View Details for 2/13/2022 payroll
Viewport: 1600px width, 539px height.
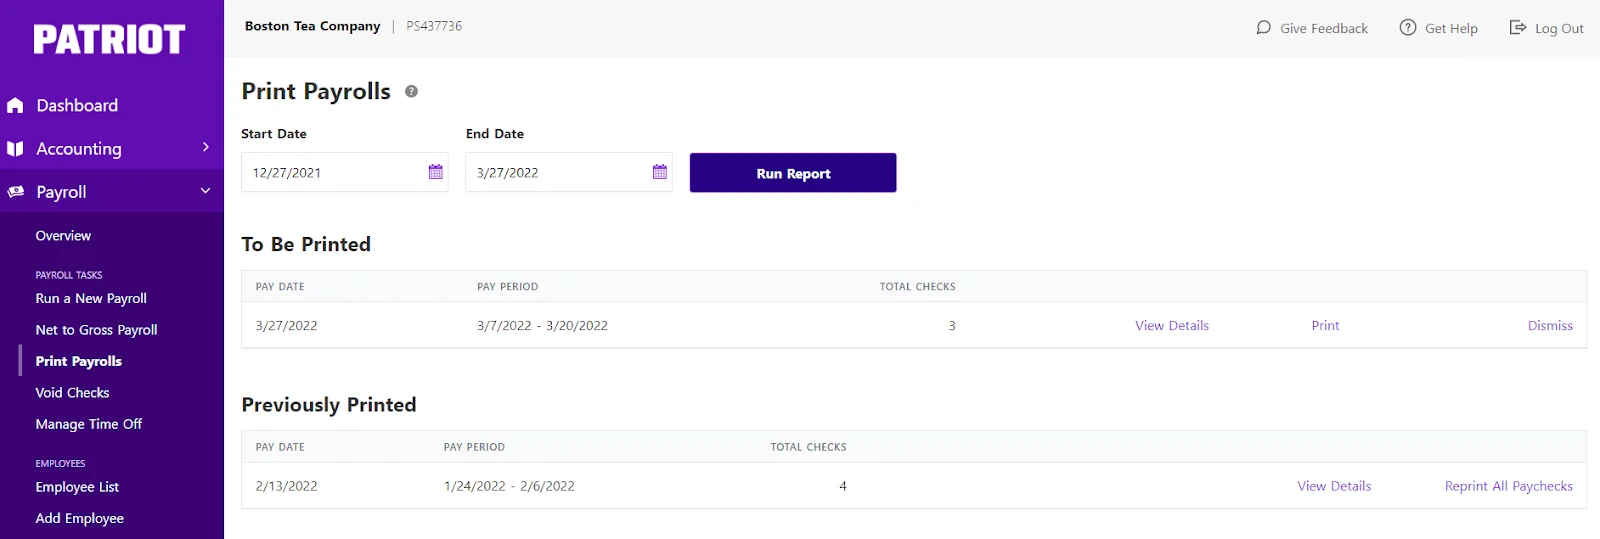[1334, 486]
